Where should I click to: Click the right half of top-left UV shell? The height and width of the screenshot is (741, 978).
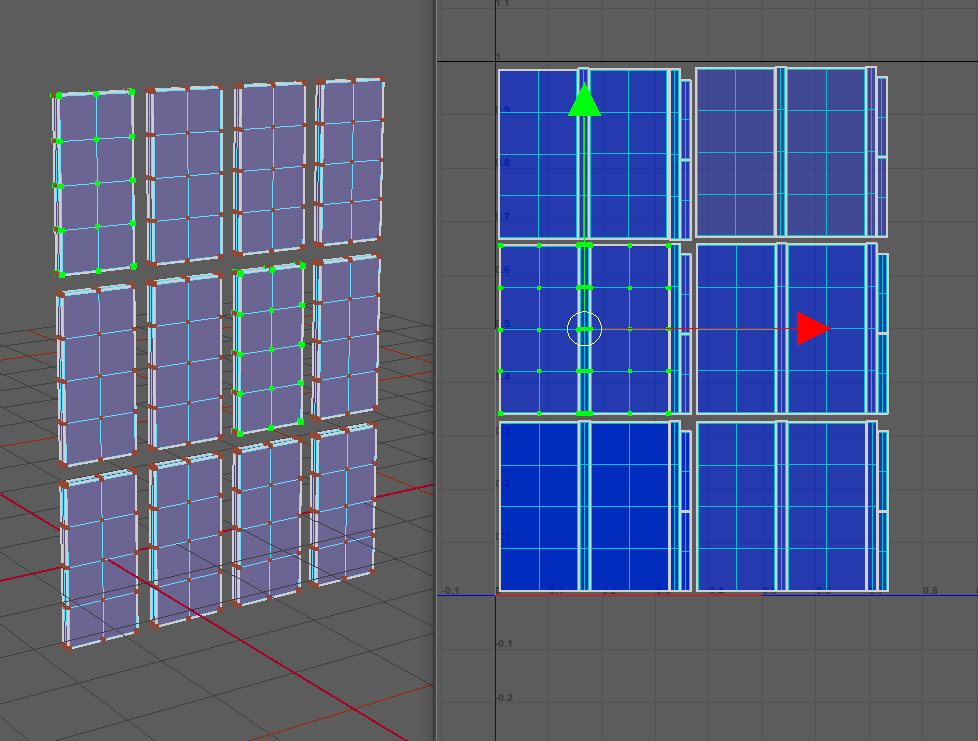pos(628,152)
